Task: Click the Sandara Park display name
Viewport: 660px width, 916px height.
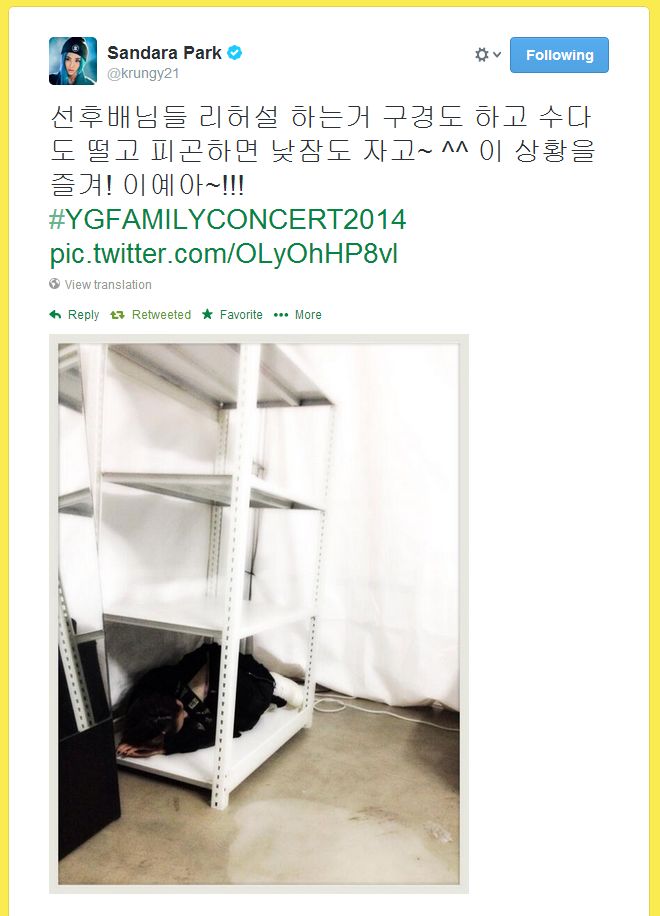Action: click(164, 53)
